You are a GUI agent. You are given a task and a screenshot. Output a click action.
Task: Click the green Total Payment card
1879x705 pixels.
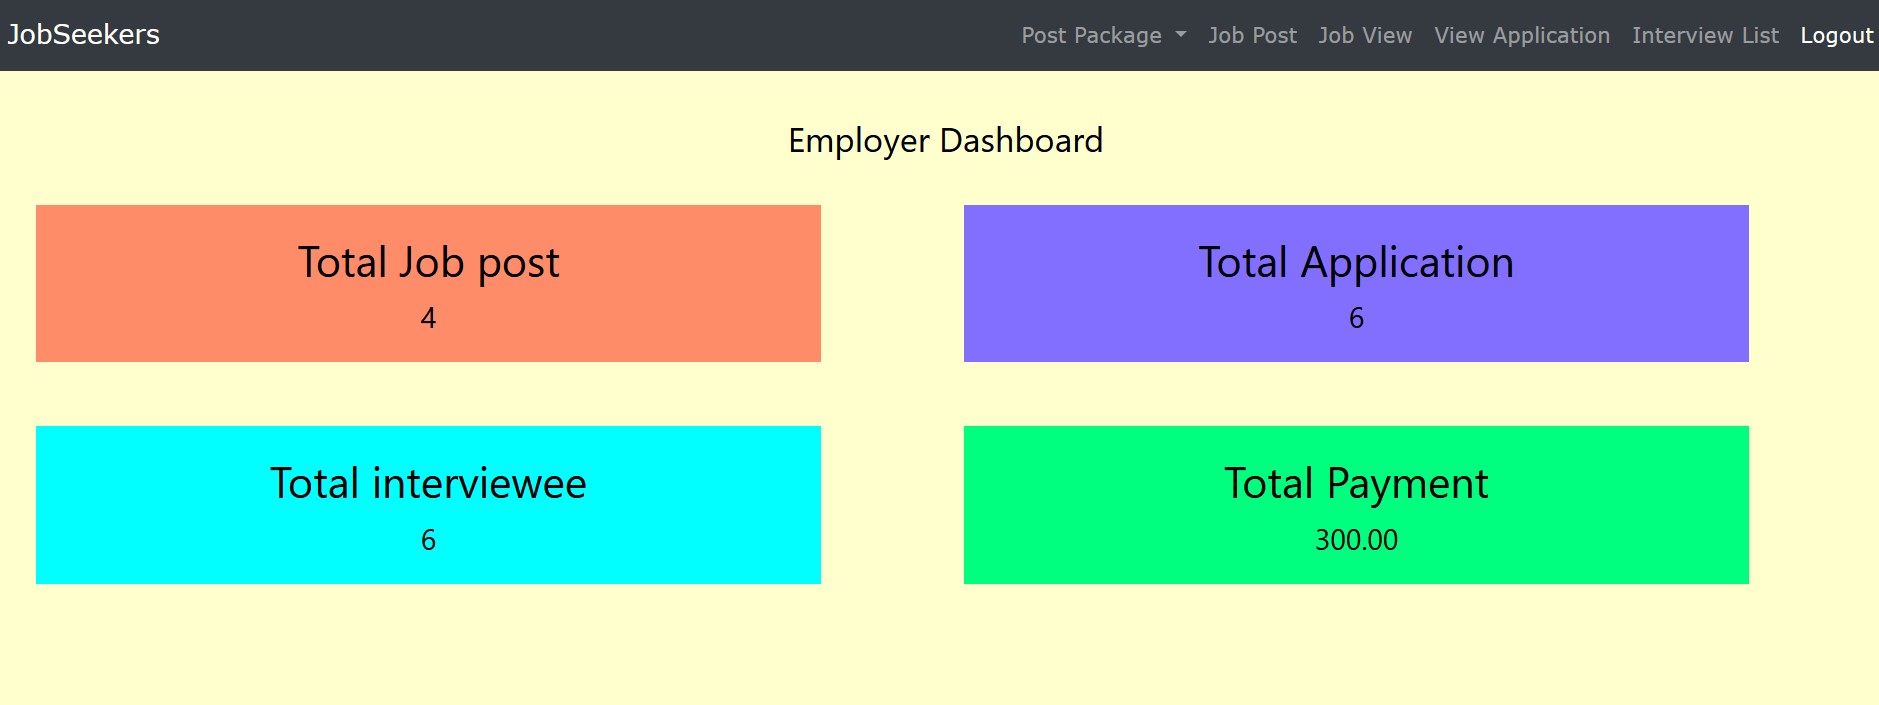[1356, 505]
